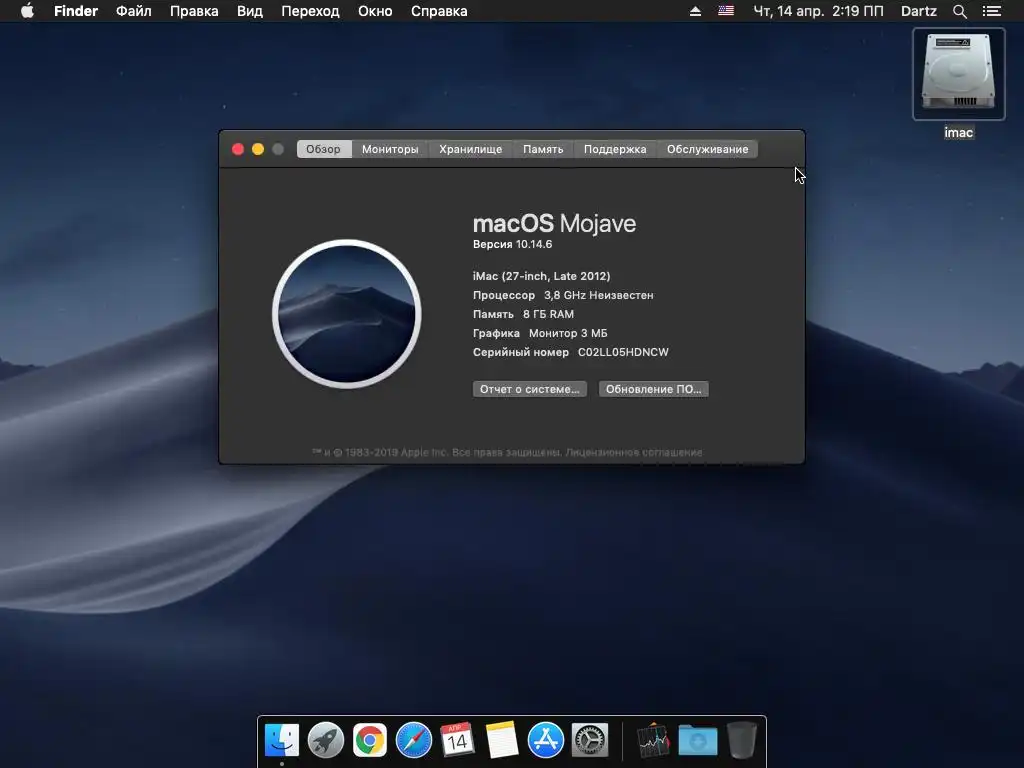Open Finder from the Dock
1024x768 pixels.
281,740
